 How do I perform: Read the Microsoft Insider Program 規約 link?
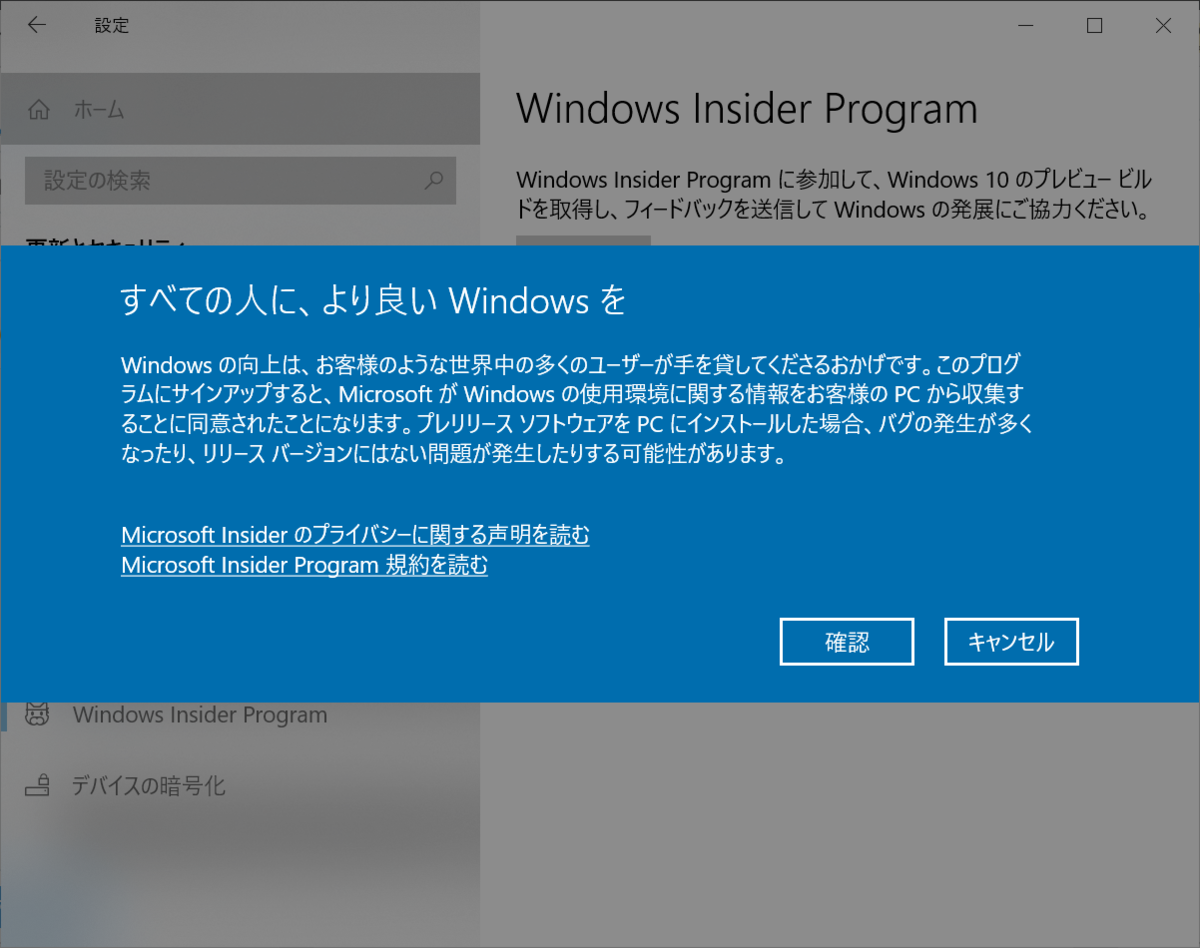tap(304, 566)
